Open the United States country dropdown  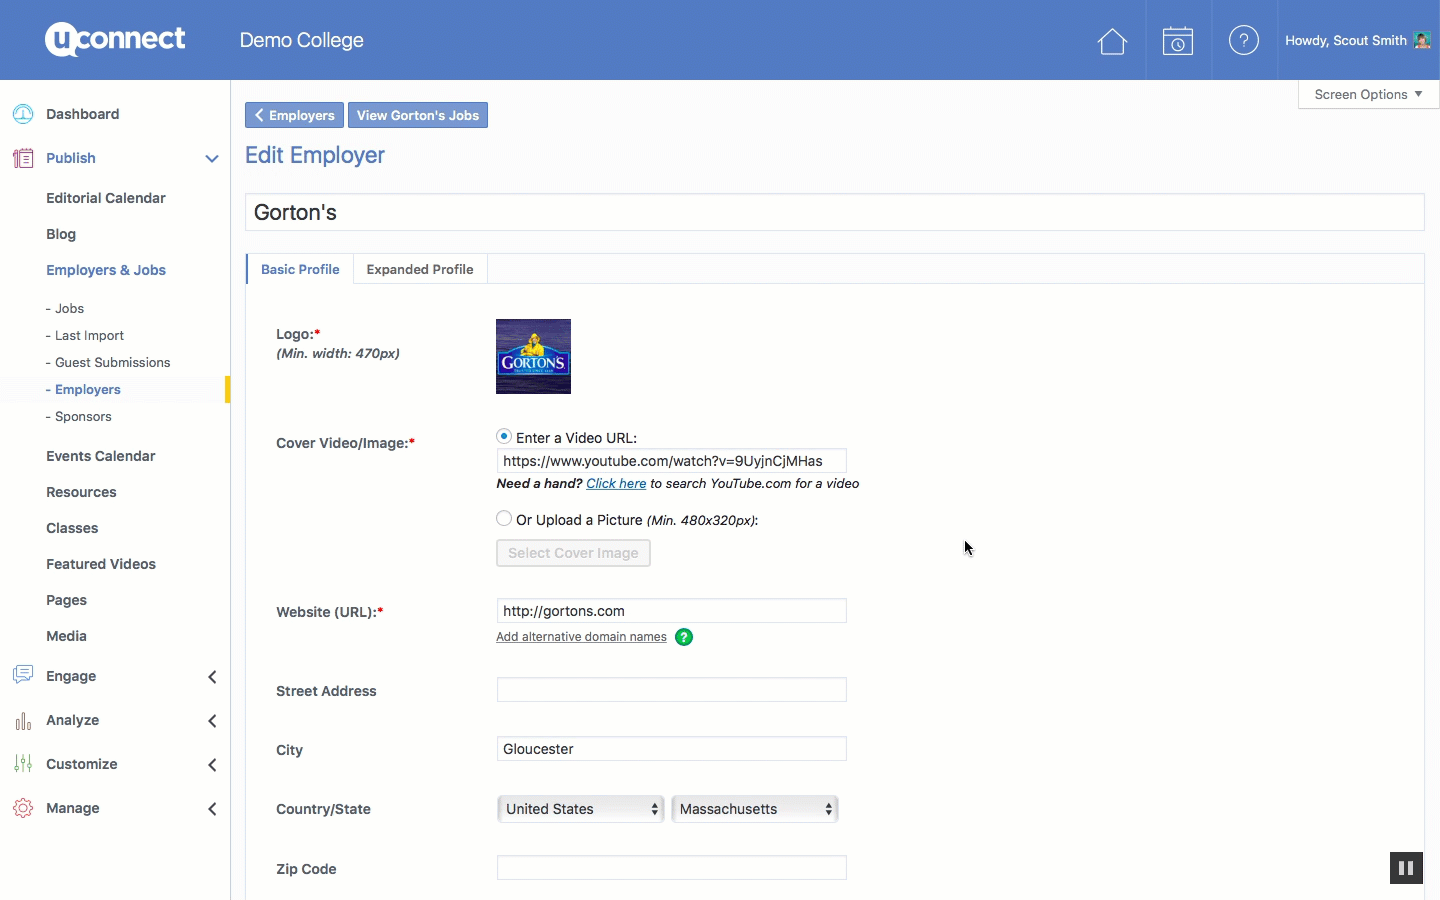coord(581,809)
